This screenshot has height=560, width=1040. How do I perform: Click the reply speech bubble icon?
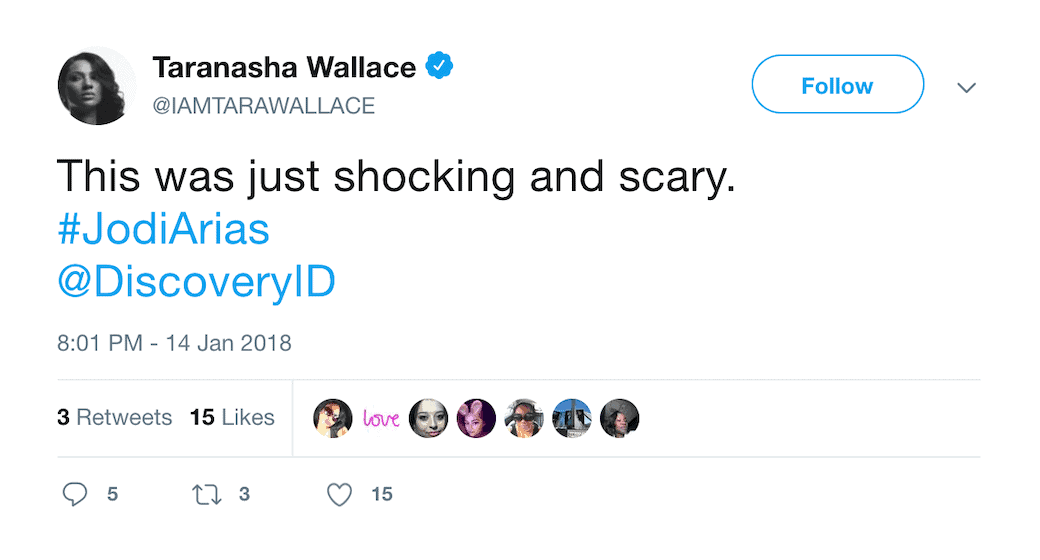coord(76,494)
